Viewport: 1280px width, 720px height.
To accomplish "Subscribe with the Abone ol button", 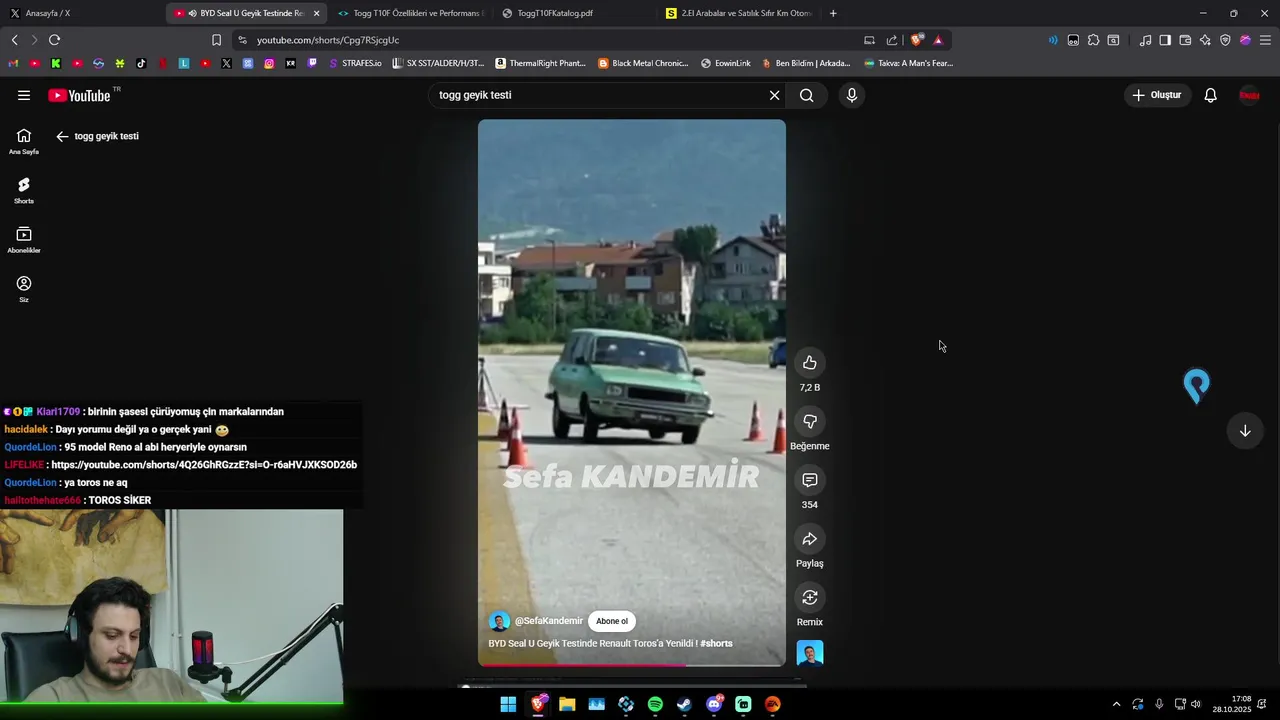I will (x=612, y=621).
